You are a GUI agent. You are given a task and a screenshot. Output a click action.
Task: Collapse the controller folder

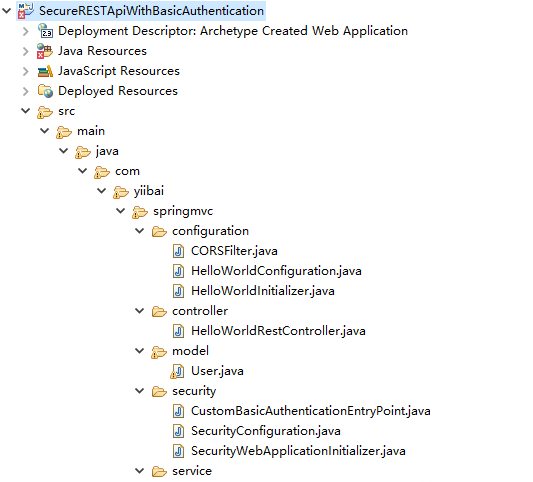140,311
